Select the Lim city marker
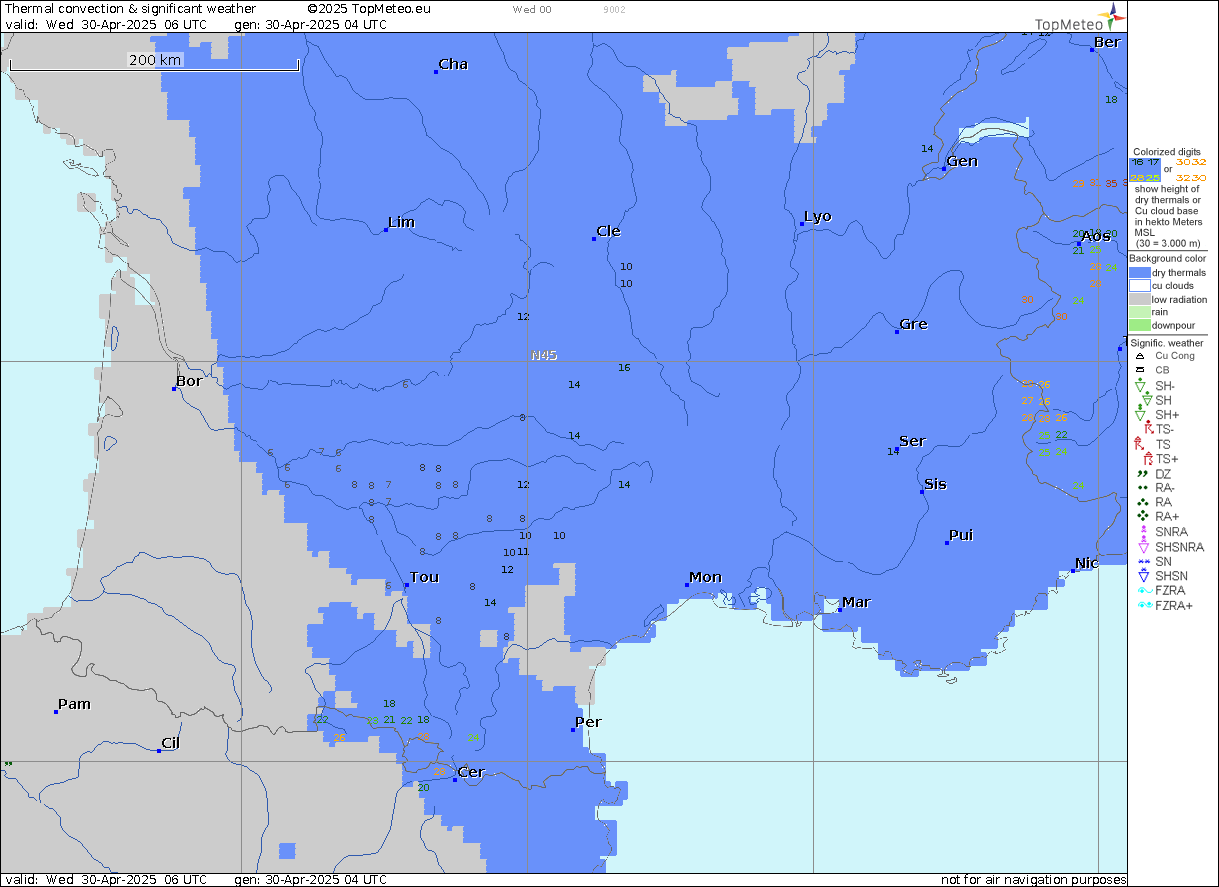The width and height of the screenshot is (1219, 887). [386, 230]
